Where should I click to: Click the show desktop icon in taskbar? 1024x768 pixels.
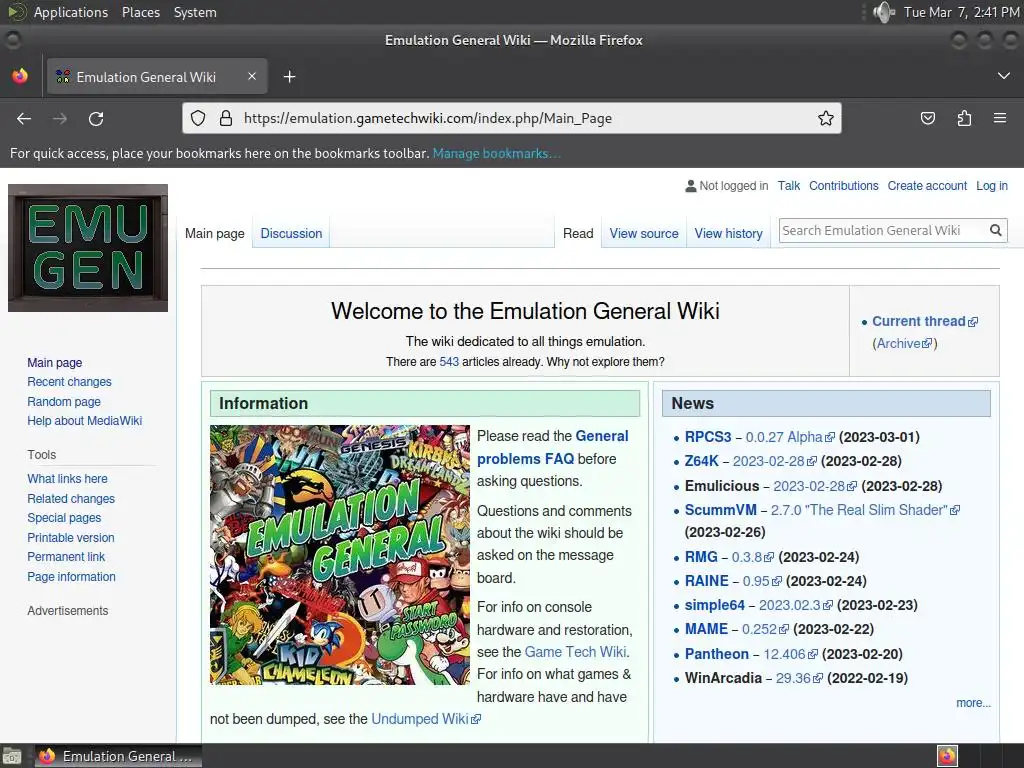coord(12,756)
